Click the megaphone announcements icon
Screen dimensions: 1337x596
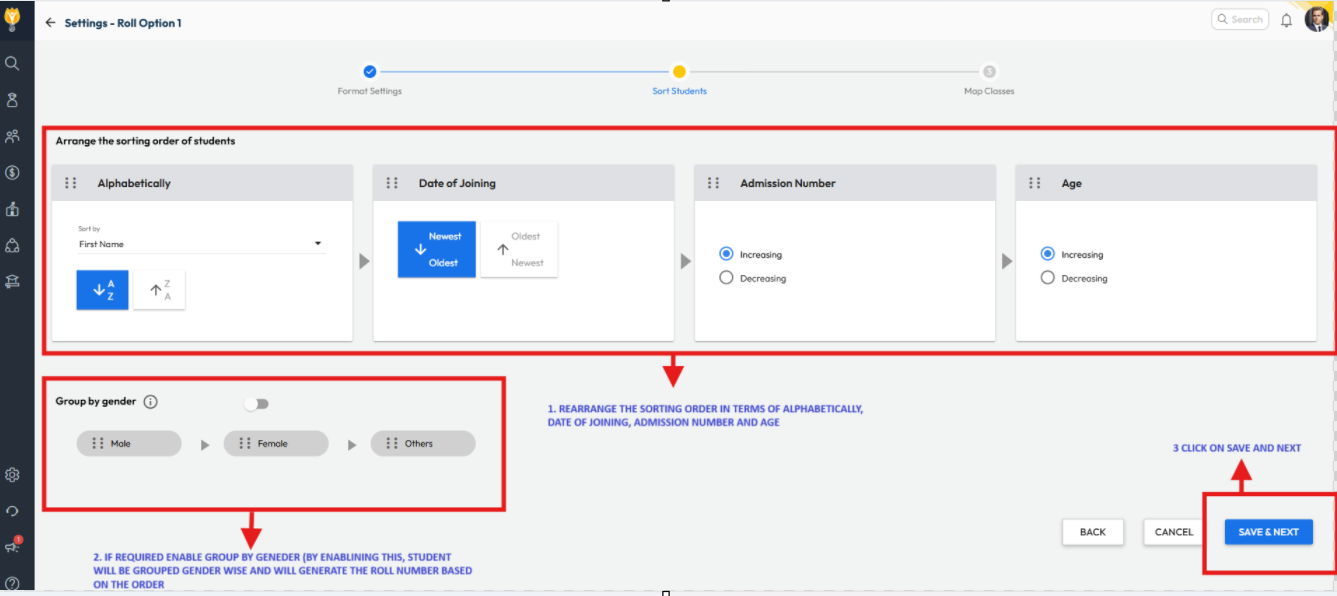12,547
